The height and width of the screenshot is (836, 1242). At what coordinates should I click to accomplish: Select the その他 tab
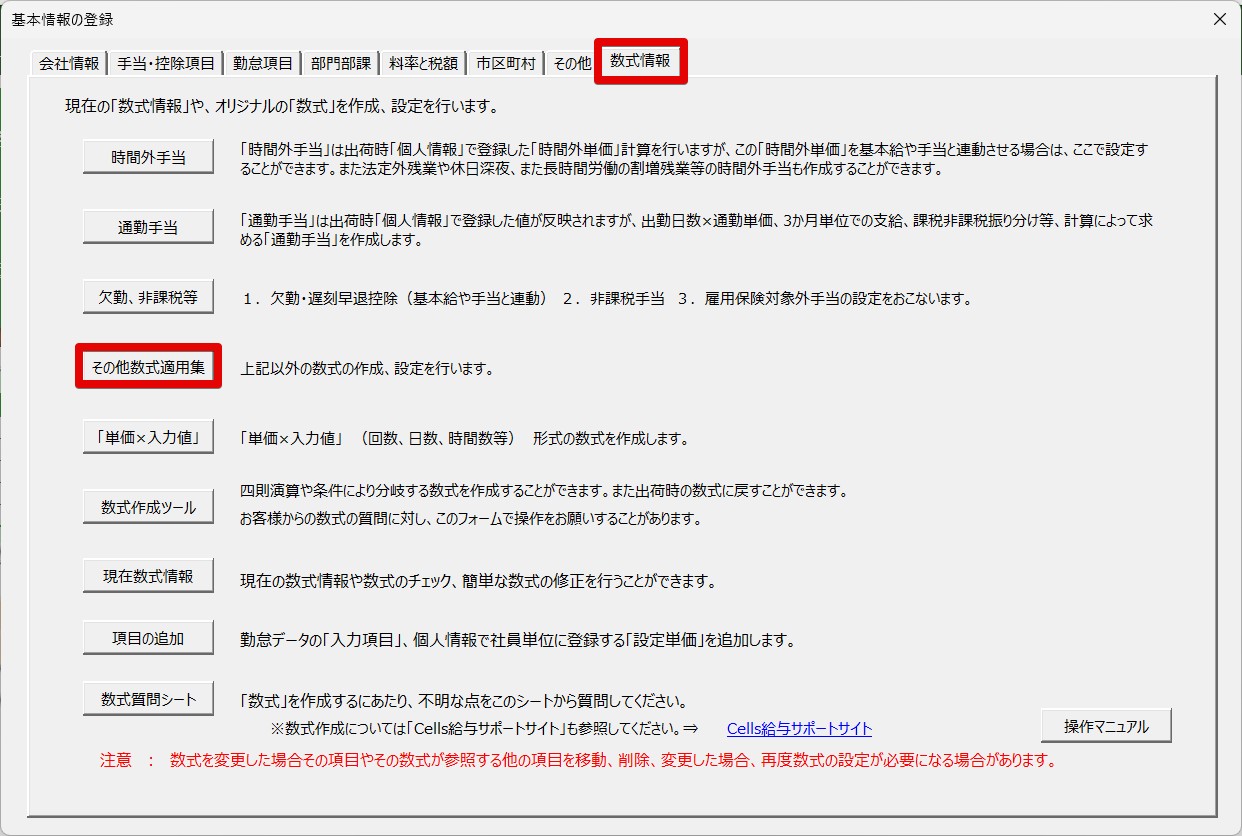pyautogui.click(x=572, y=63)
